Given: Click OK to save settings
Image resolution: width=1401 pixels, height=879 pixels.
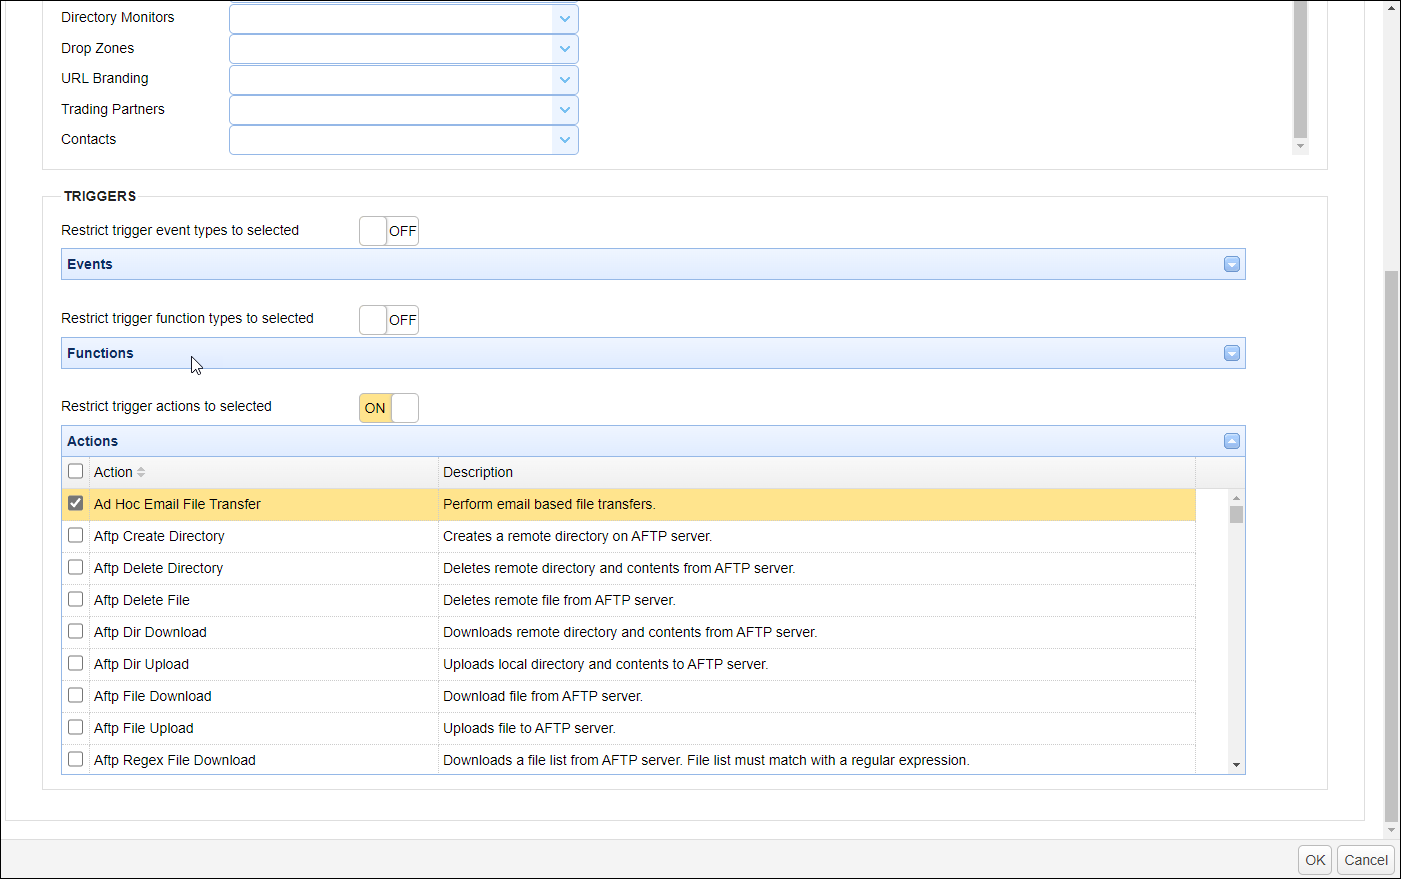Looking at the screenshot, I should click(1315, 860).
